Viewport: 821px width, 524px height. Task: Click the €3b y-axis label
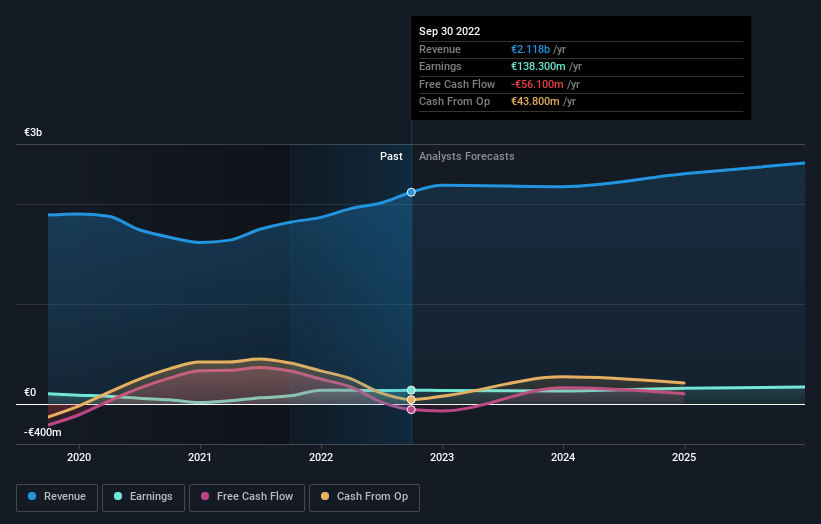coord(33,132)
